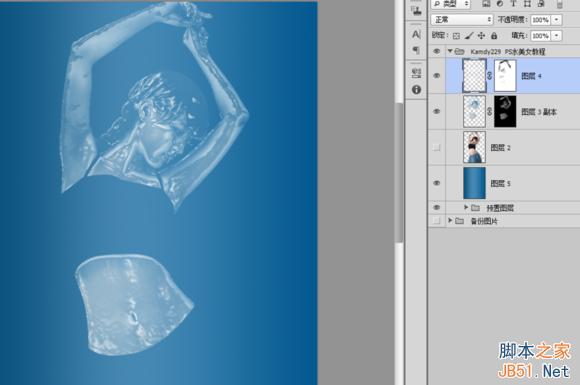Select the Kamdy229 PS水美女教程 group name
The image size is (580, 385).
(x=508, y=52)
